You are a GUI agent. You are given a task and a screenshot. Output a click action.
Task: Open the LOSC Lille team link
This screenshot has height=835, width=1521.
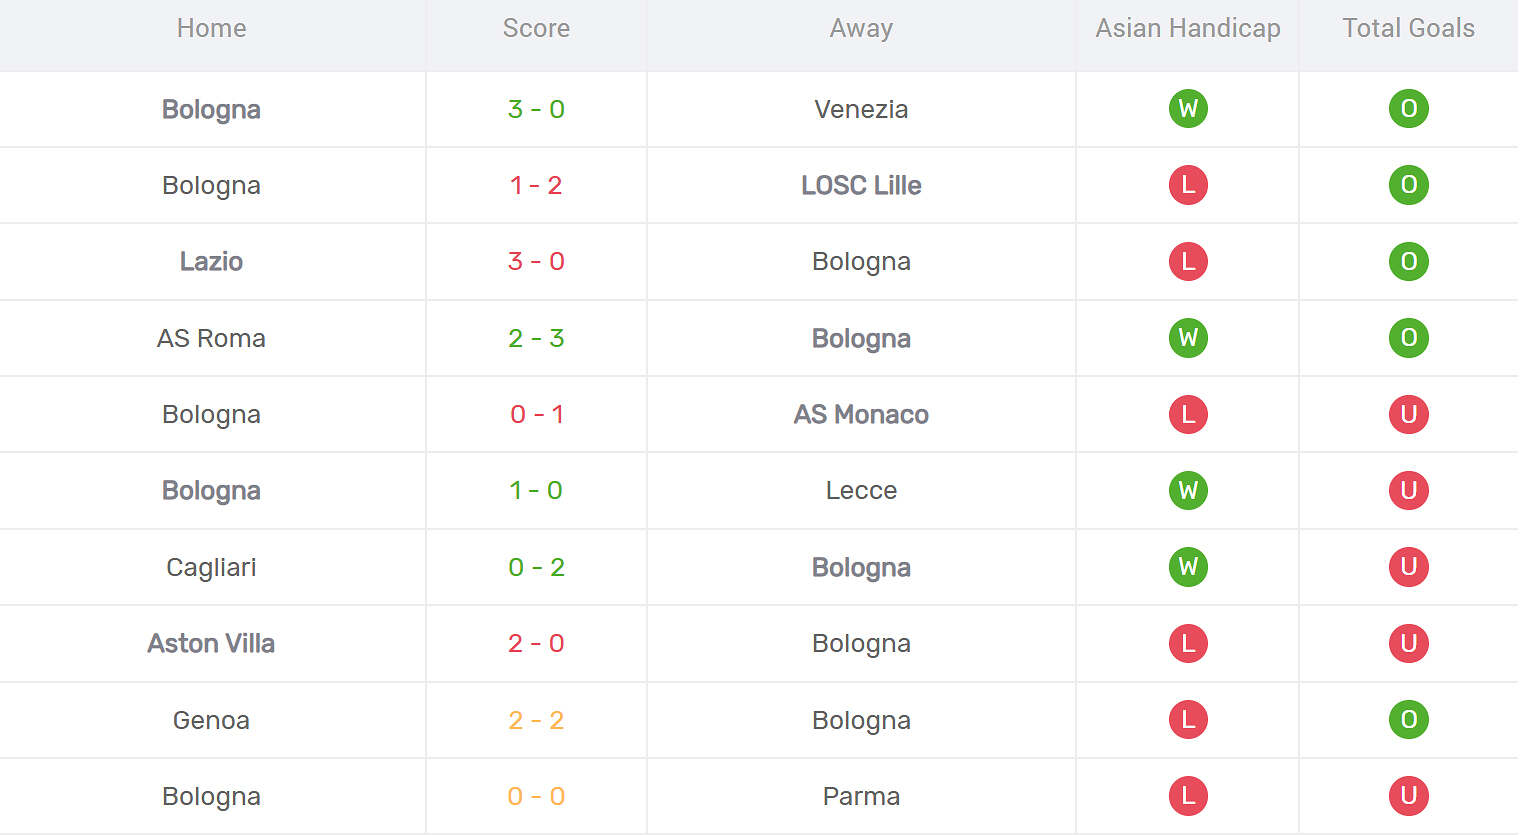click(x=861, y=185)
